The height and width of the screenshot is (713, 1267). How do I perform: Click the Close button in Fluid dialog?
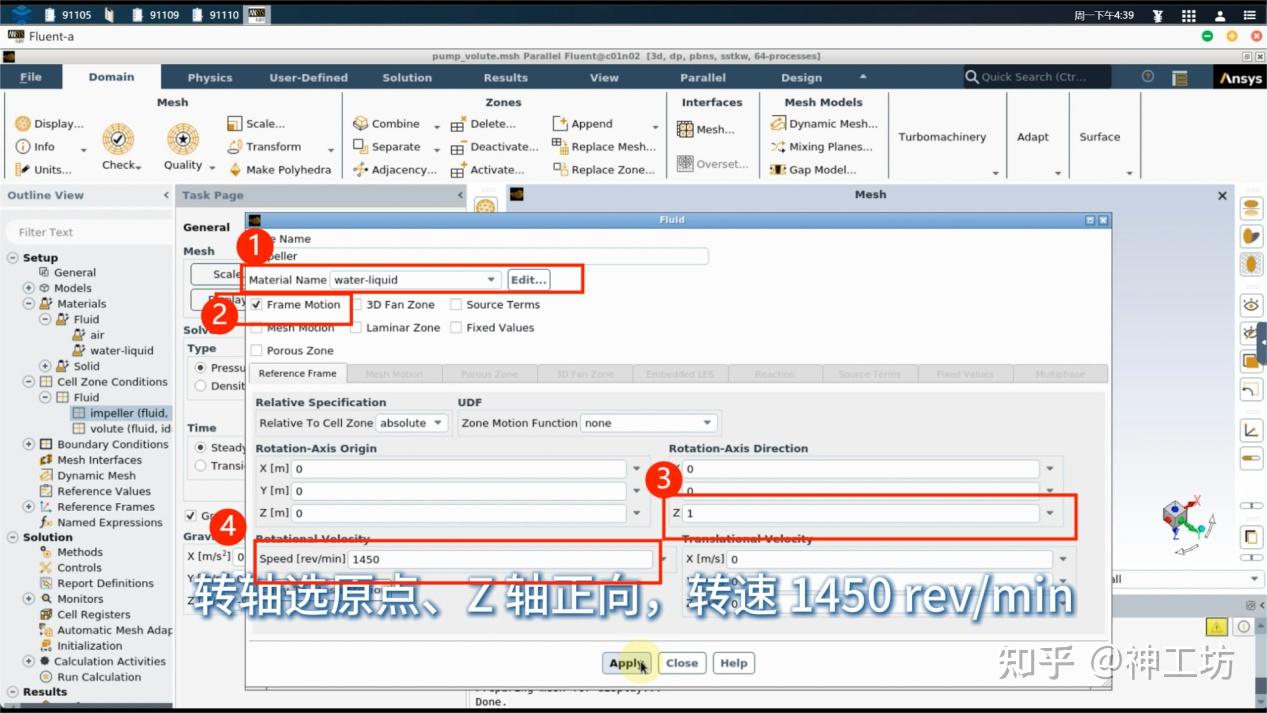click(682, 663)
